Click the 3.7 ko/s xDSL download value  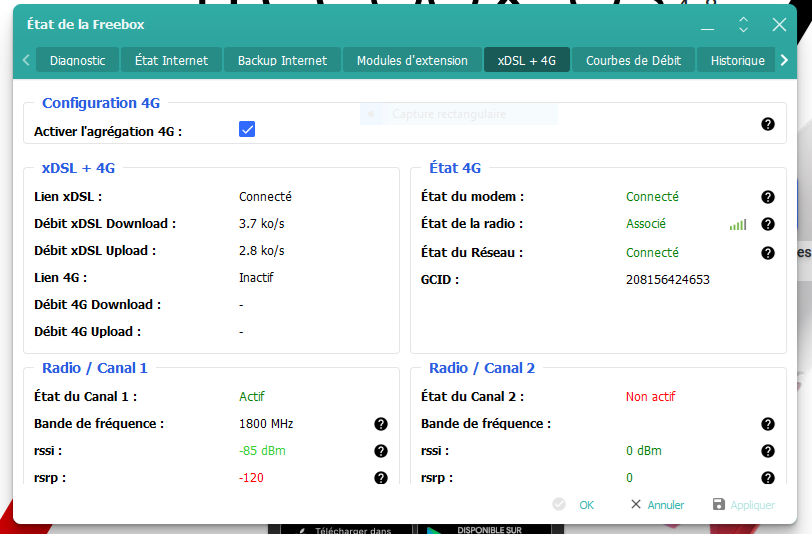(262, 224)
